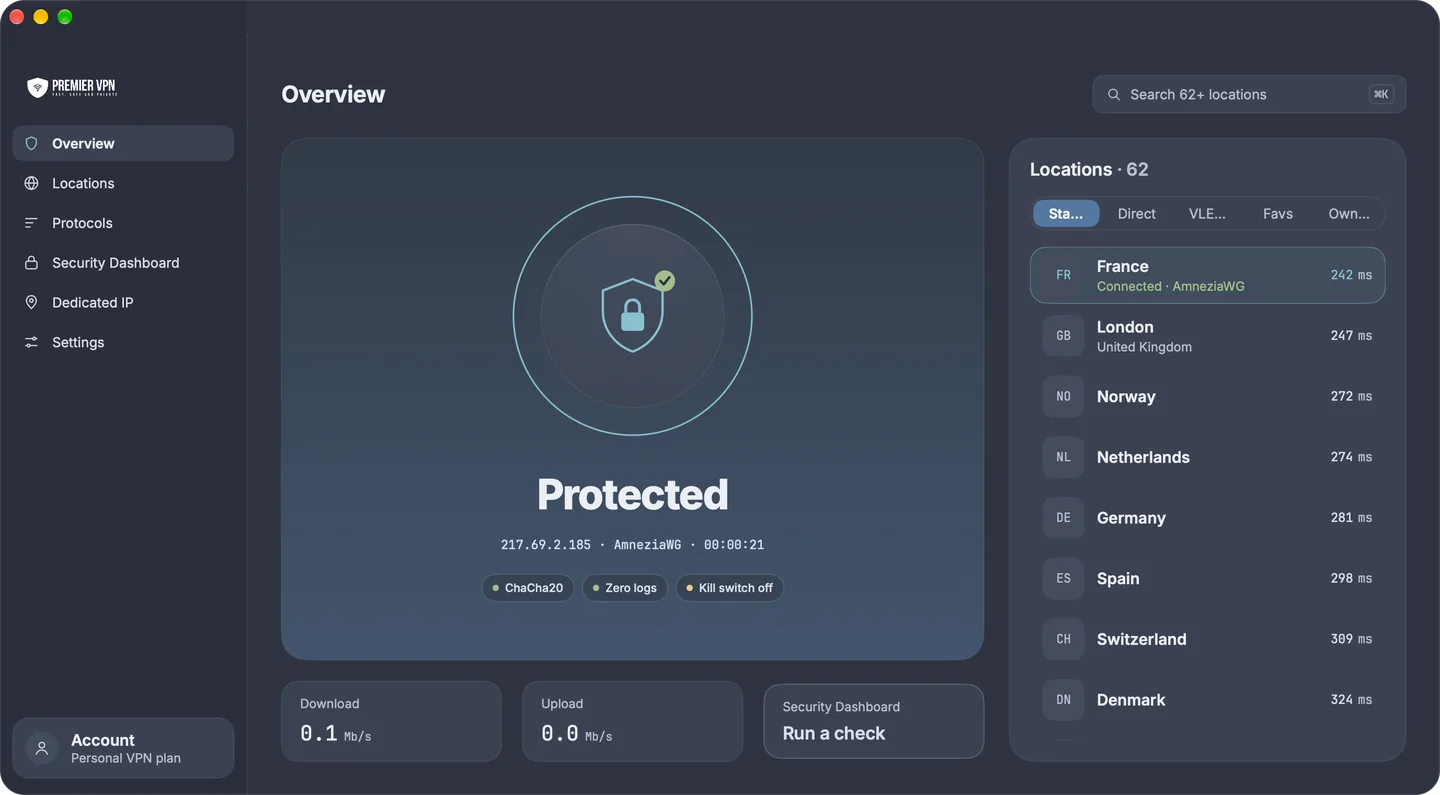This screenshot has height=795, width=1440.
Task: Switch to the Direct tab
Action: point(1136,214)
